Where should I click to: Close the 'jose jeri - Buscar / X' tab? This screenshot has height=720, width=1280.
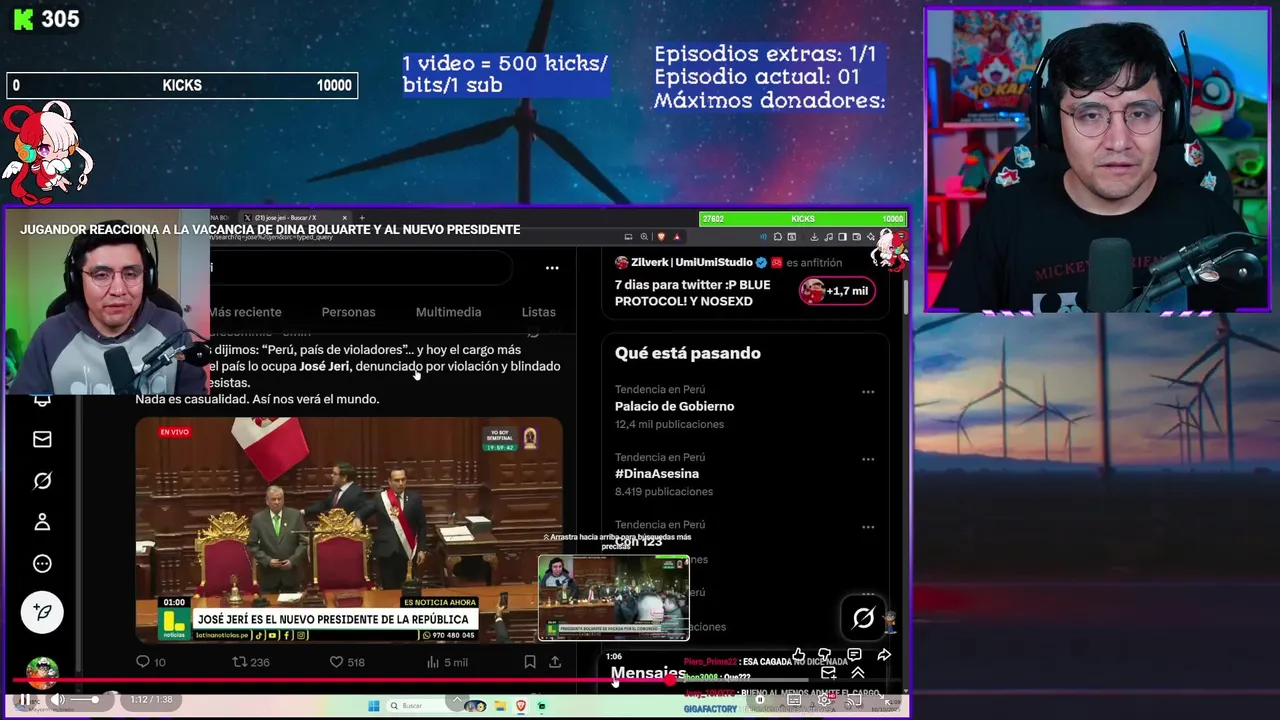[x=344, y=218]
